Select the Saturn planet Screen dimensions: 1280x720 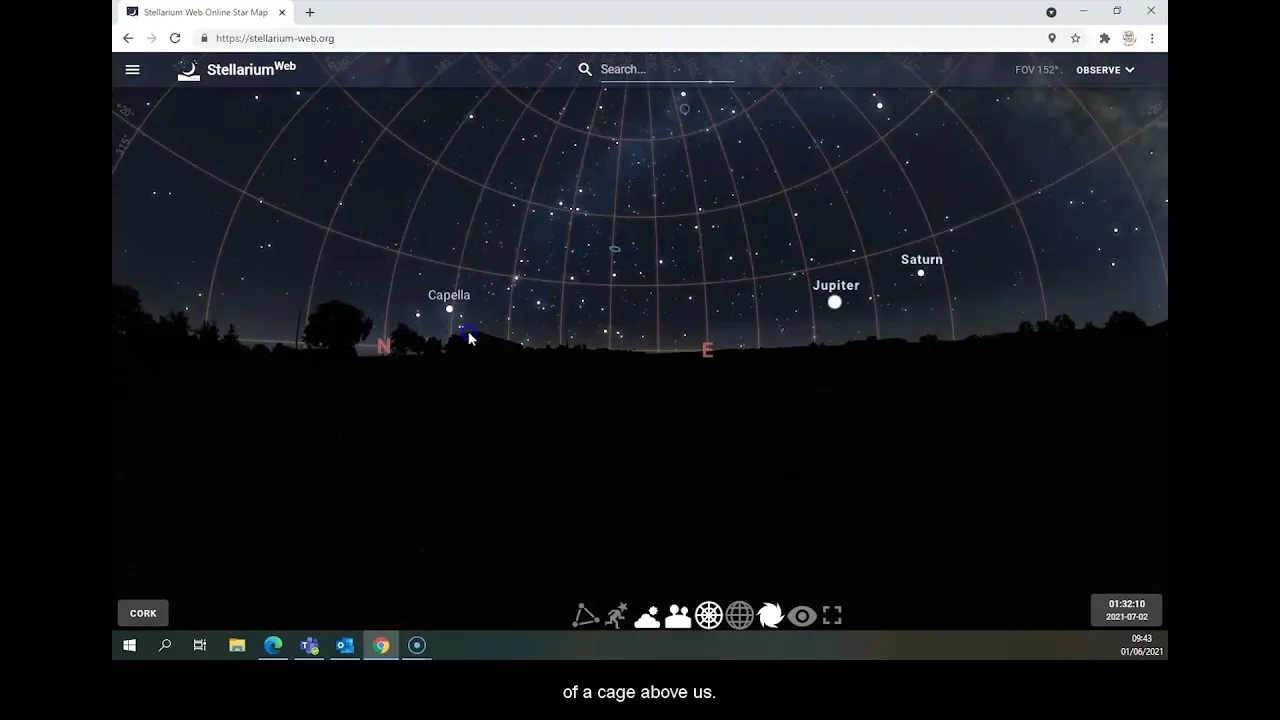point(921,273)
